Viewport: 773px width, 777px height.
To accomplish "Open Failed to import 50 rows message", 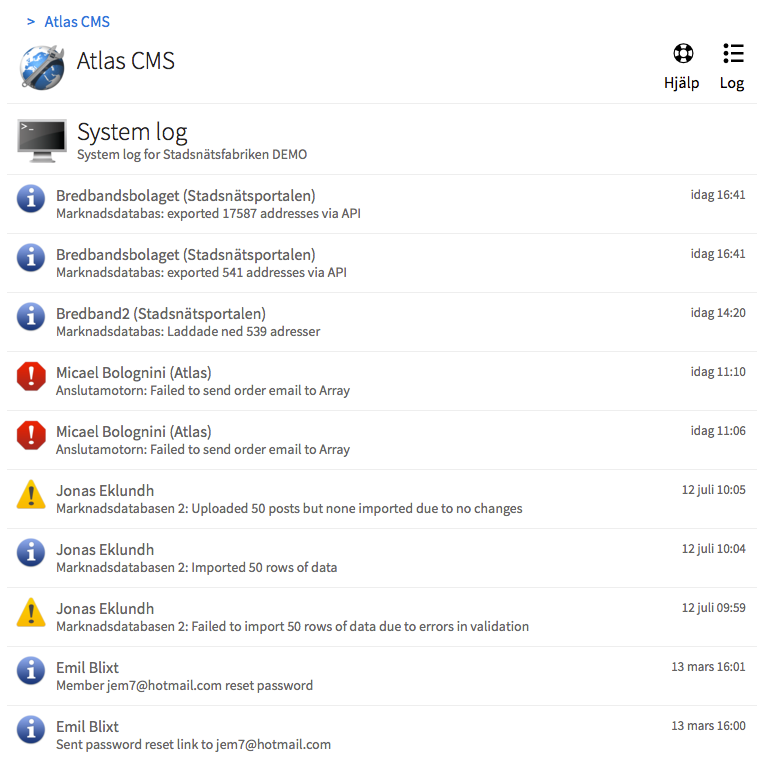I will point(292,626).
